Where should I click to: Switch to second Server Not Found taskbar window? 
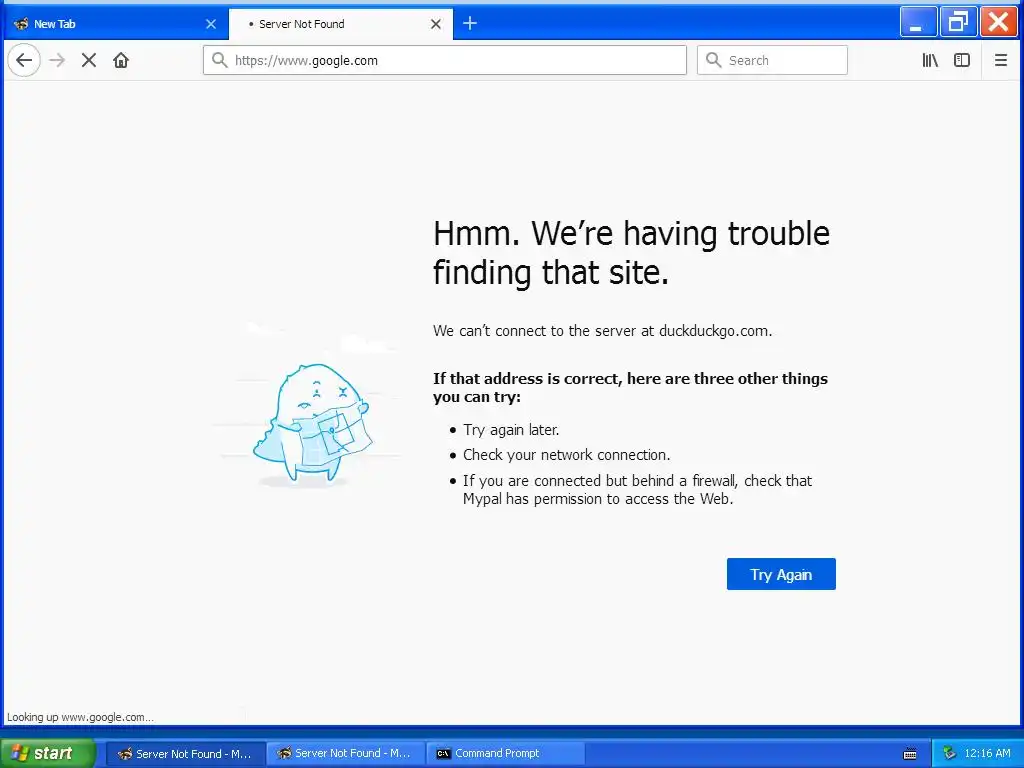(x=345, y=754)
